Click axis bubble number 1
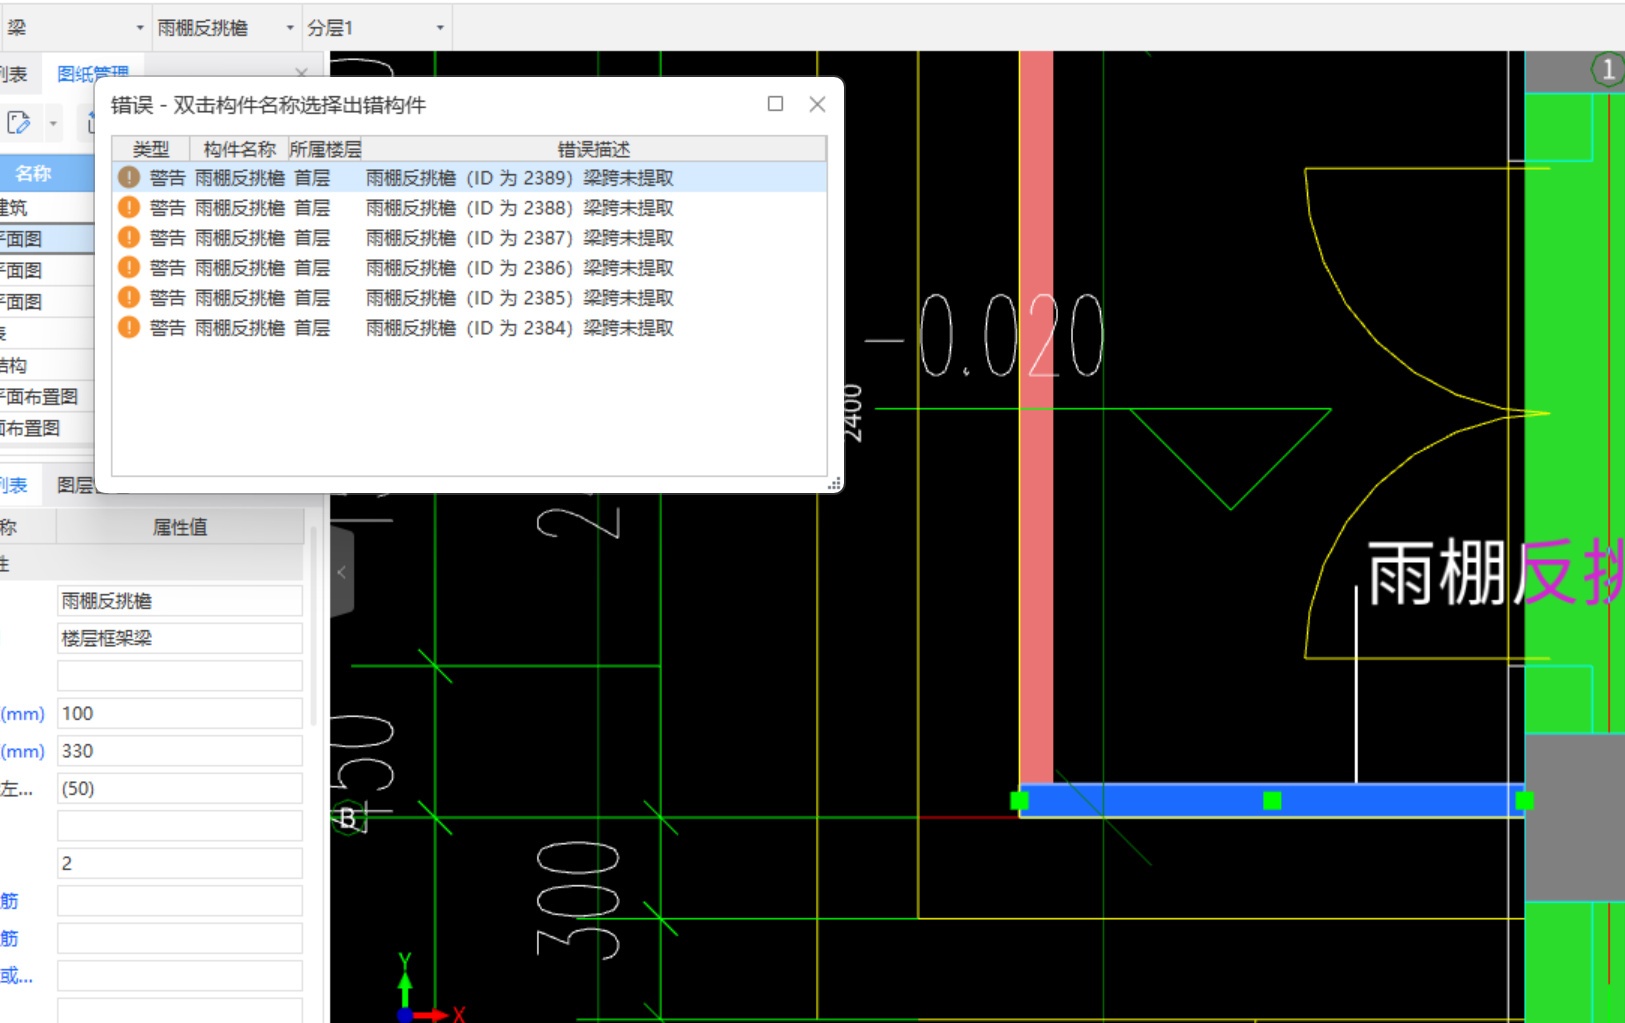This screenshot has height=1023, width=1625. (x=1607, y=69)
